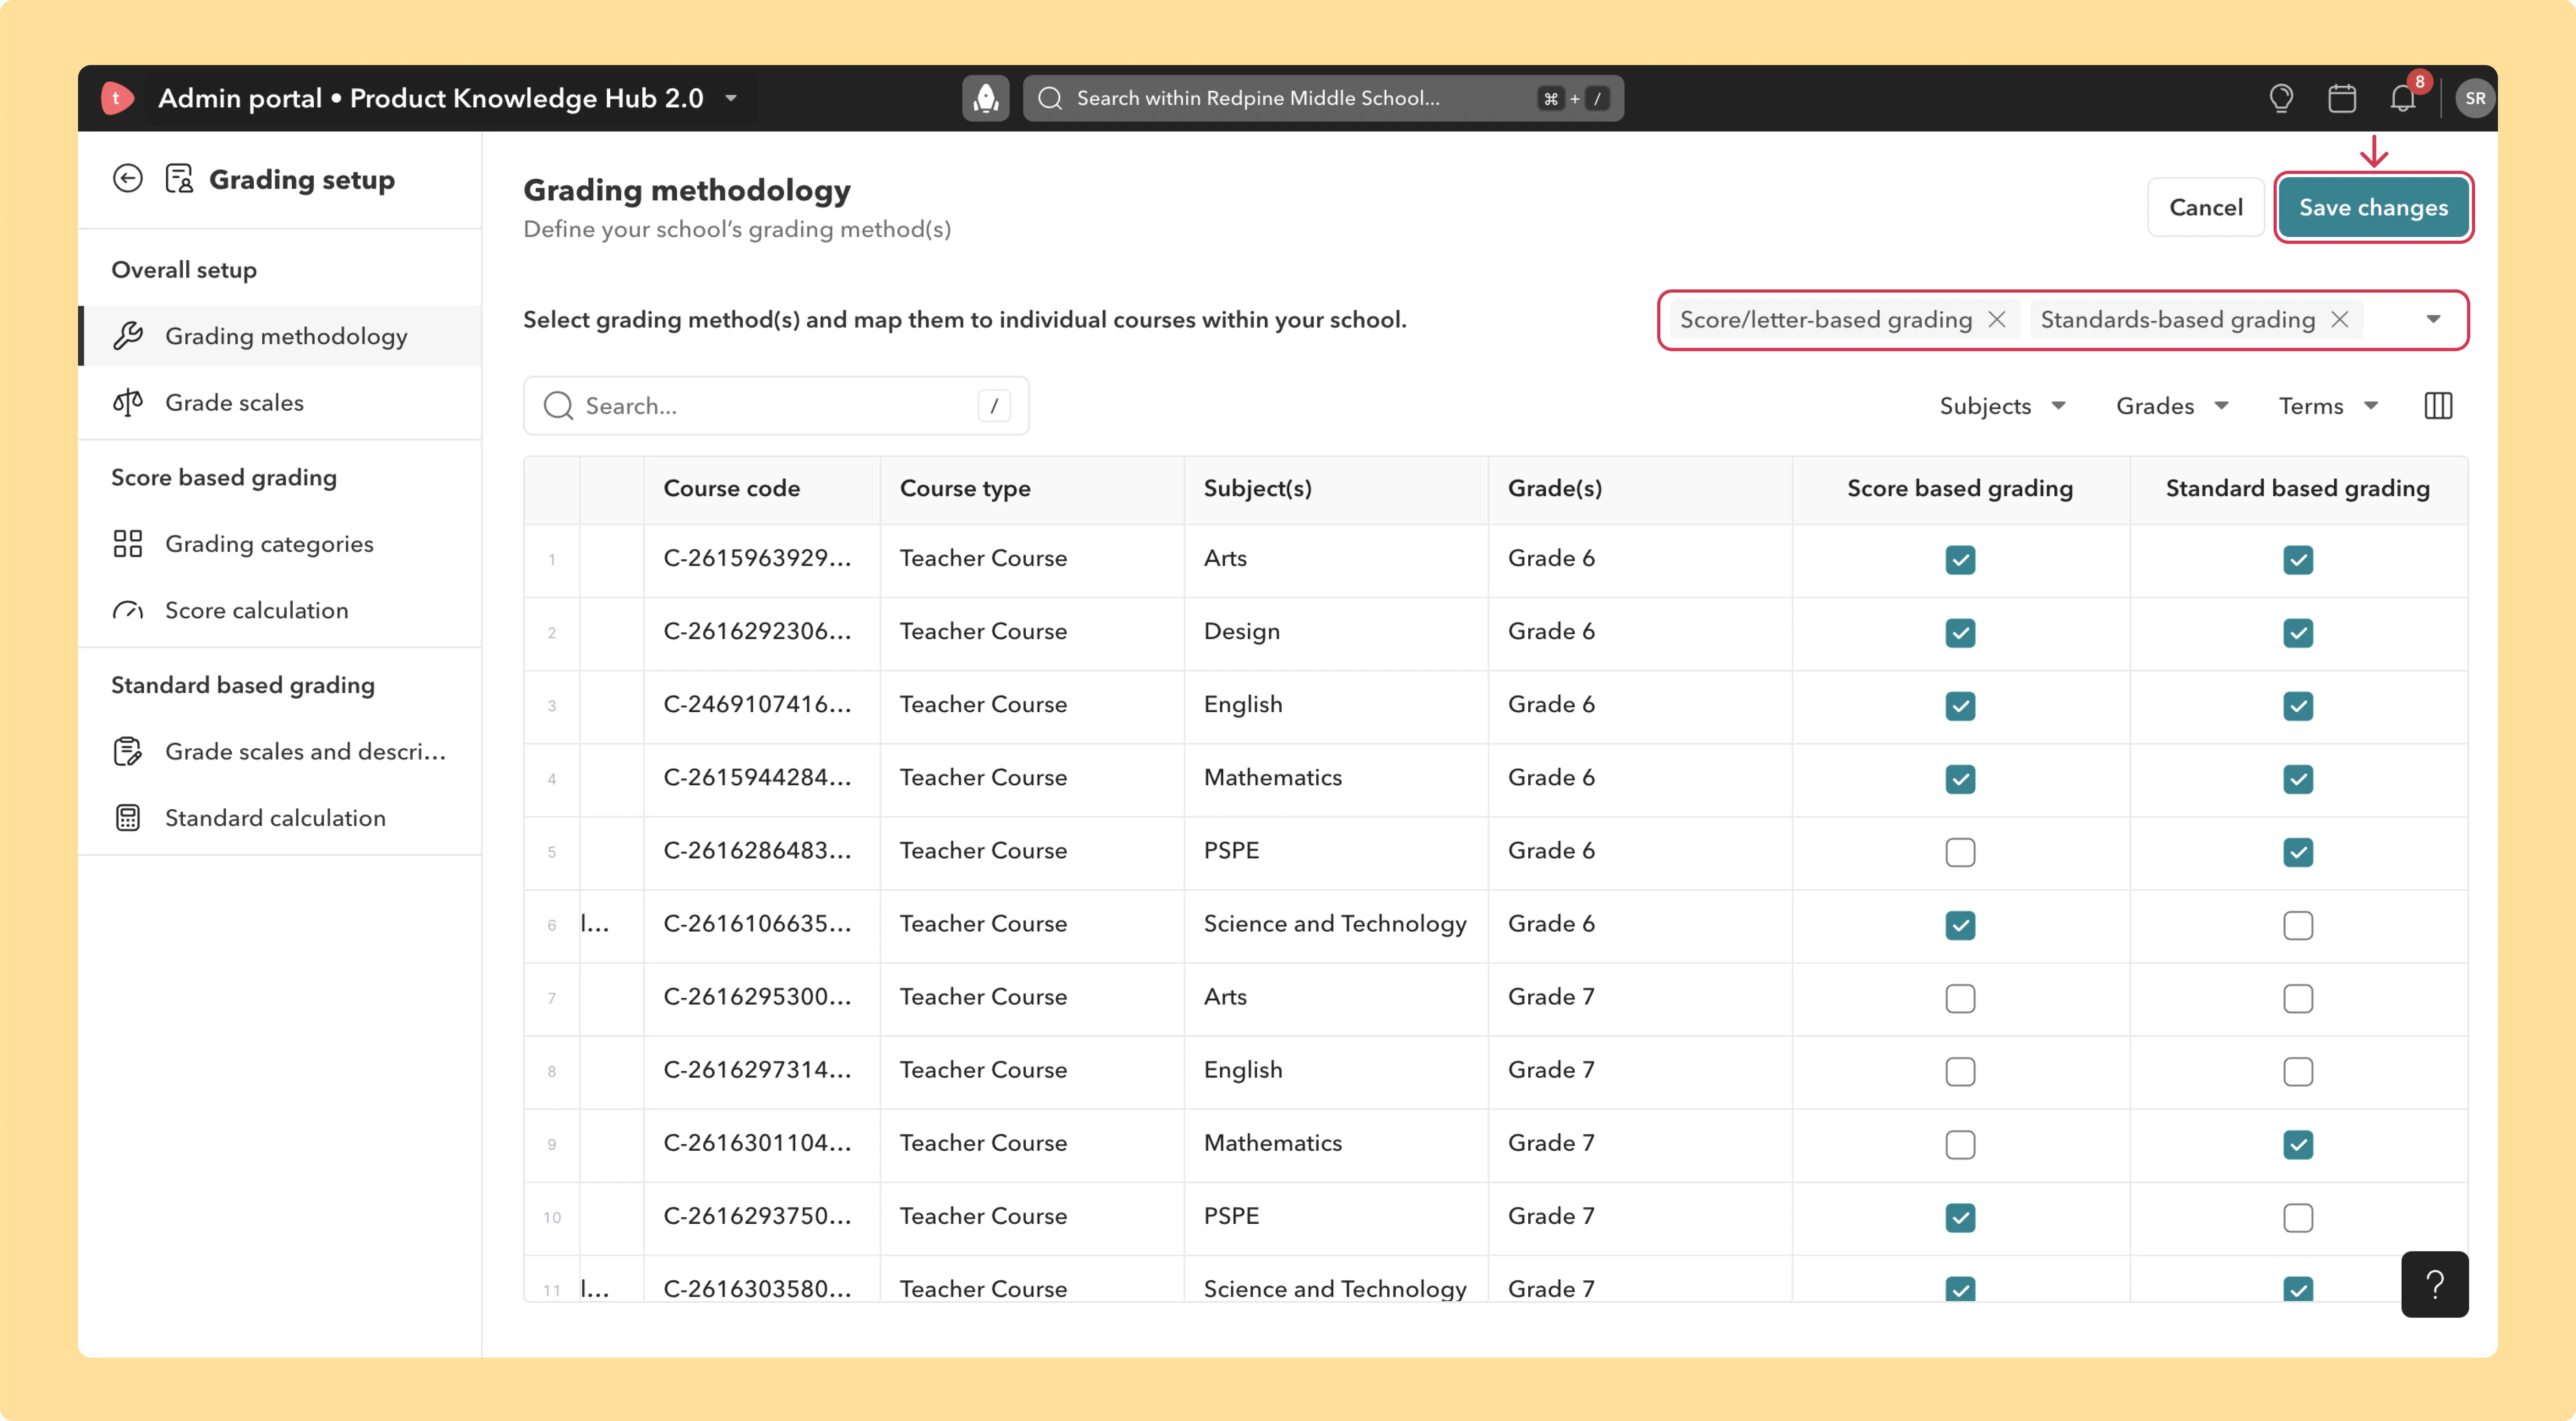Click the column layout icon beside Terms
The height and width of the screenshot is (1421, 2576).
click(2438, 406)
